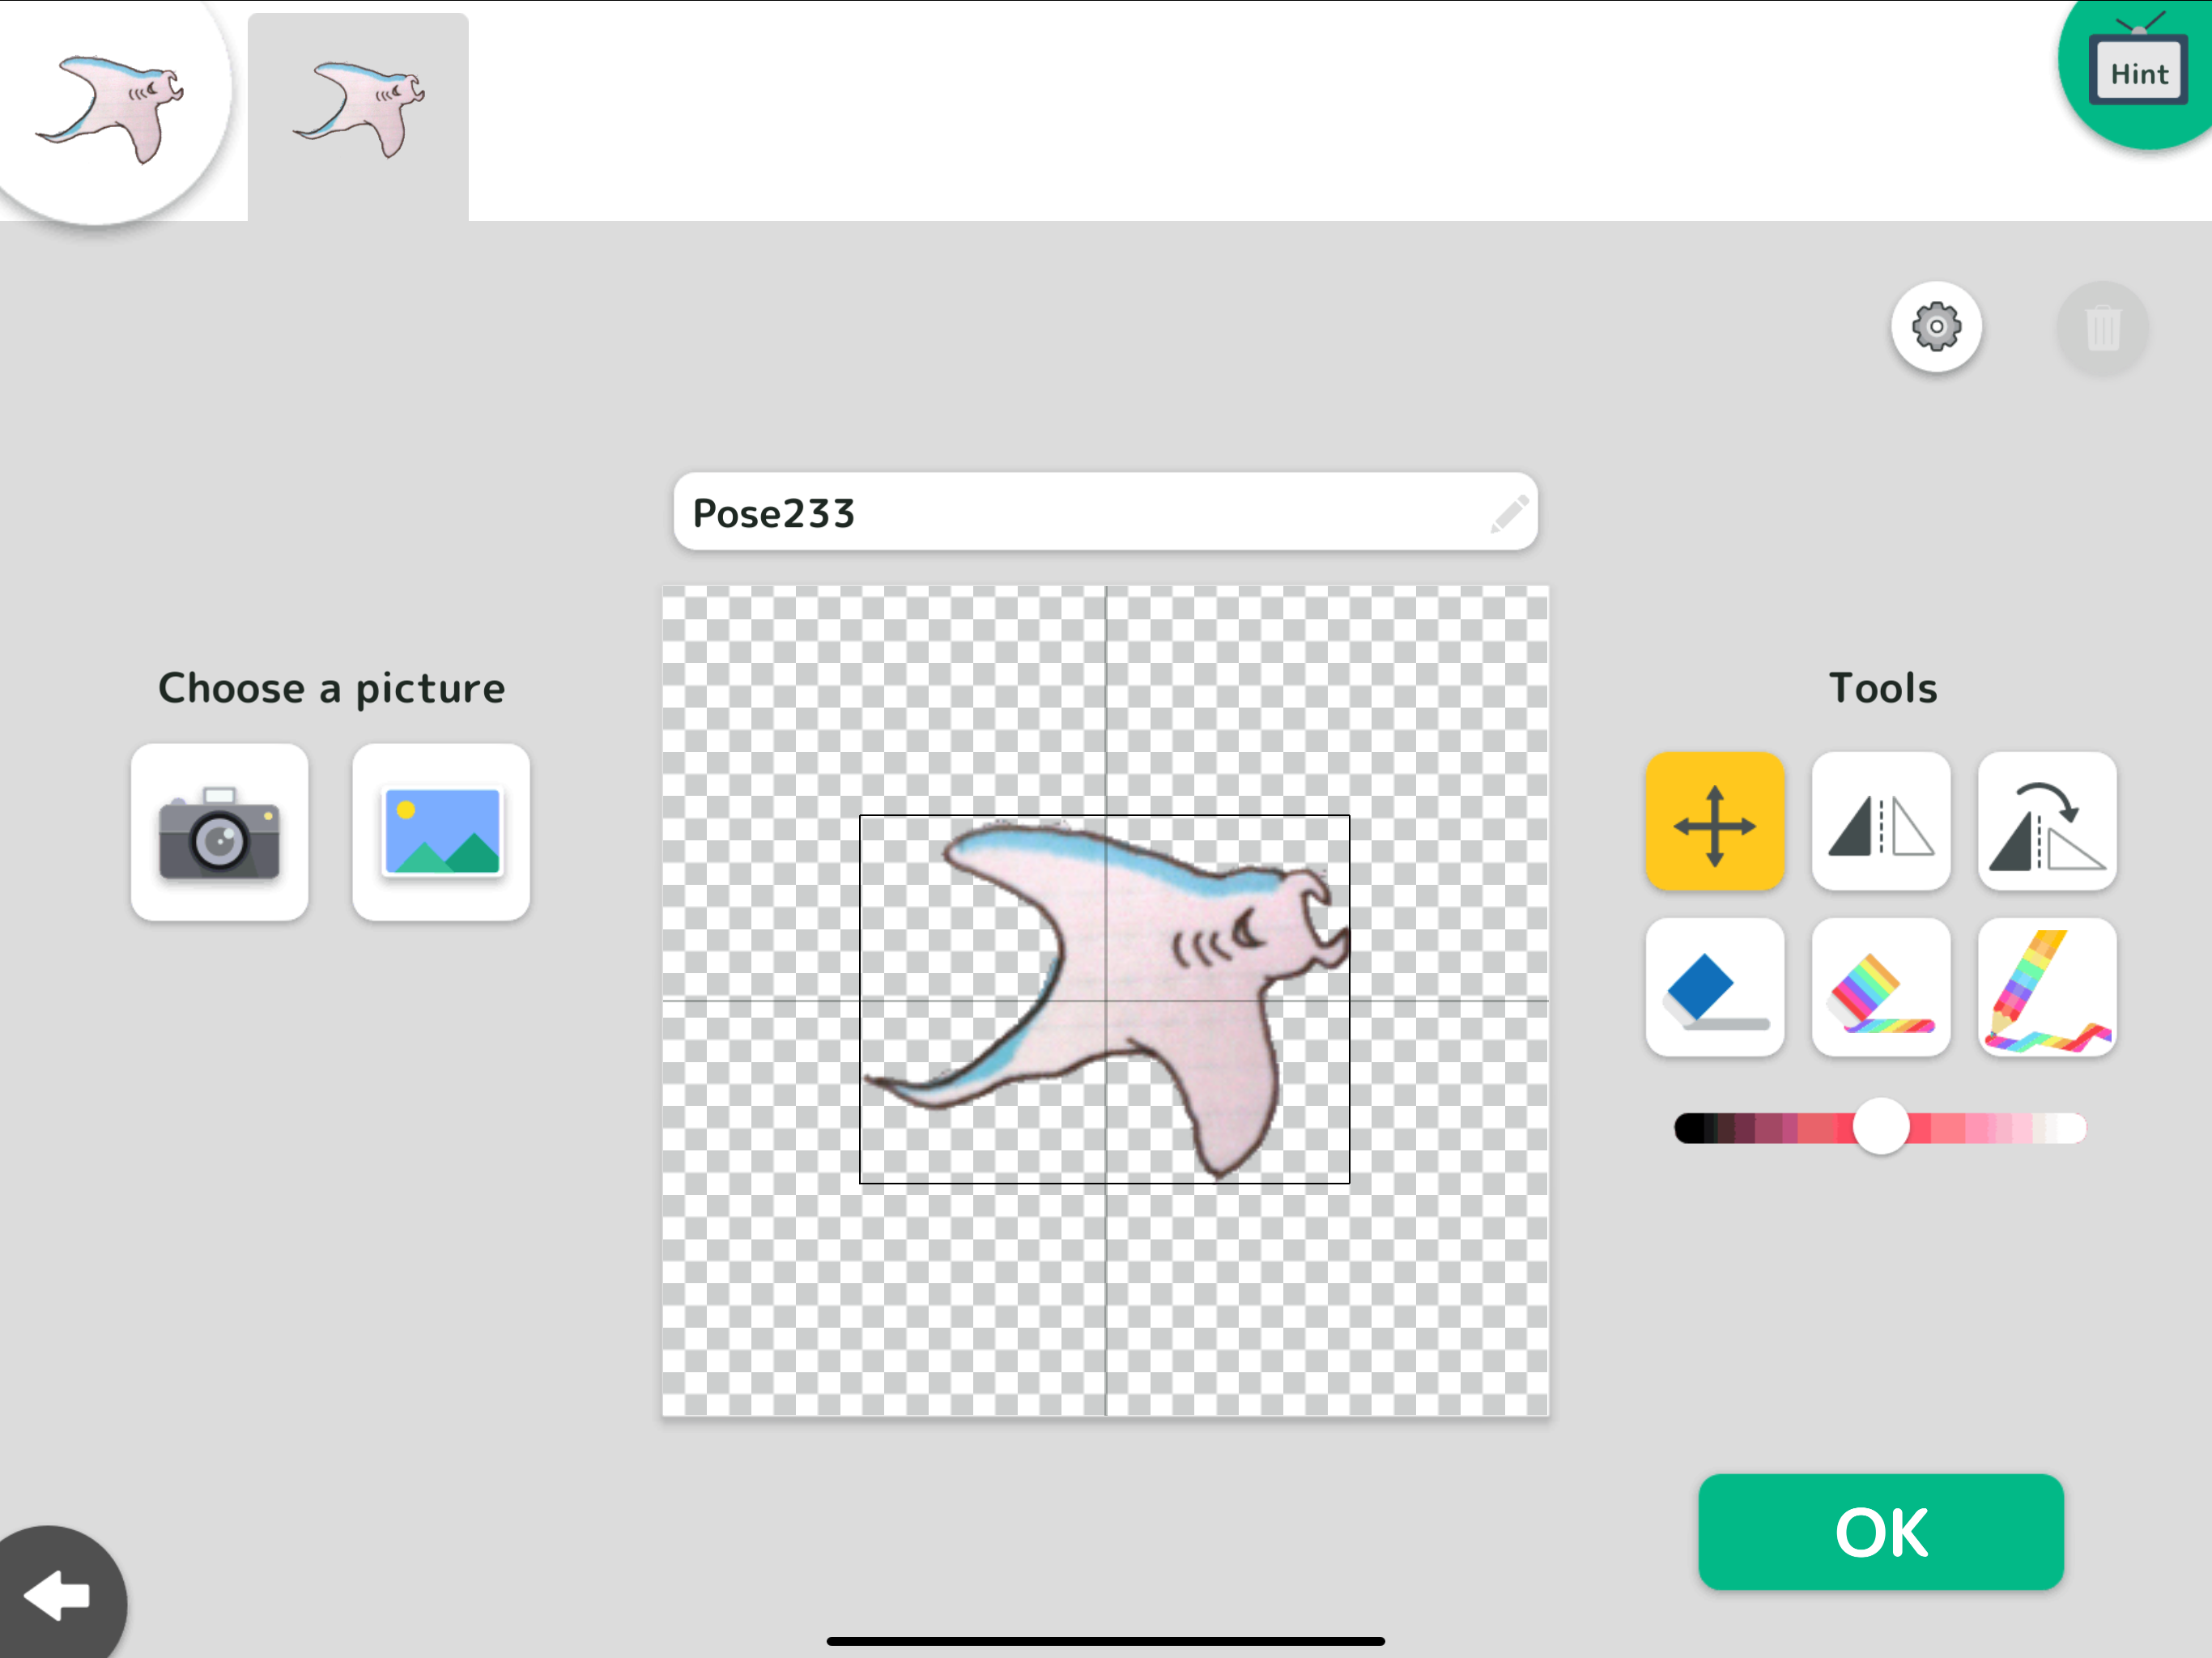Choose the rainbow Highlighter tool
The width and height of the screenshot is (2212, 1658).
click(1880, 988)
